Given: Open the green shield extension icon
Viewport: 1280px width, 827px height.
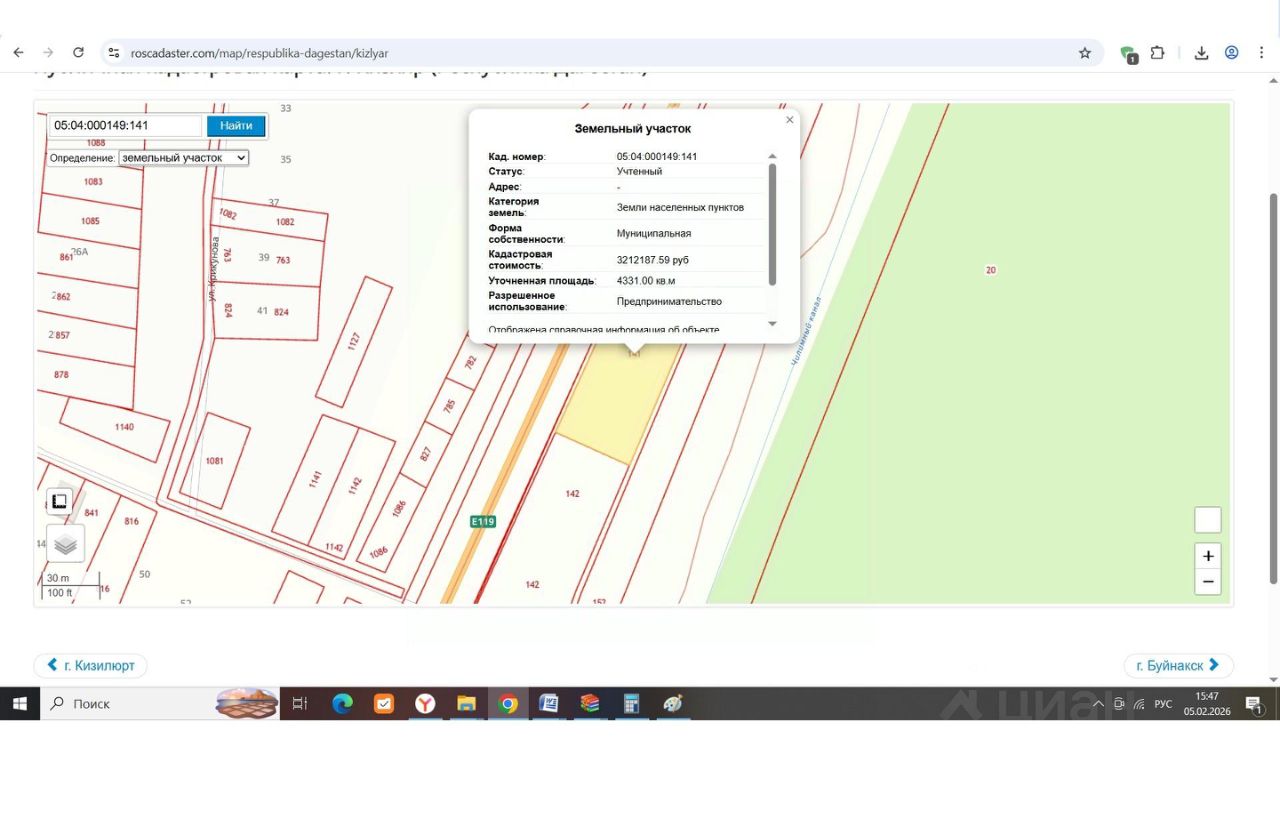Looking at the screenshot, I should pos(1128,54).
